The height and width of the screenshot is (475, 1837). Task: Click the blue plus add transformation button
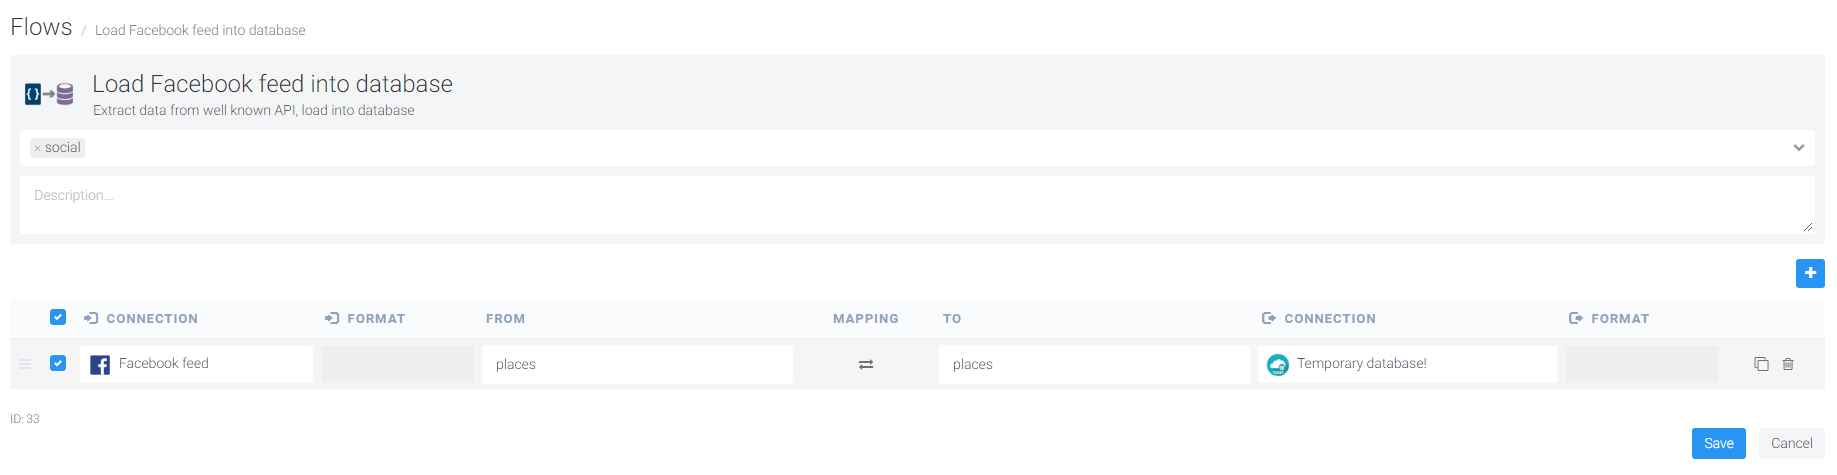tap(1810, 273)
